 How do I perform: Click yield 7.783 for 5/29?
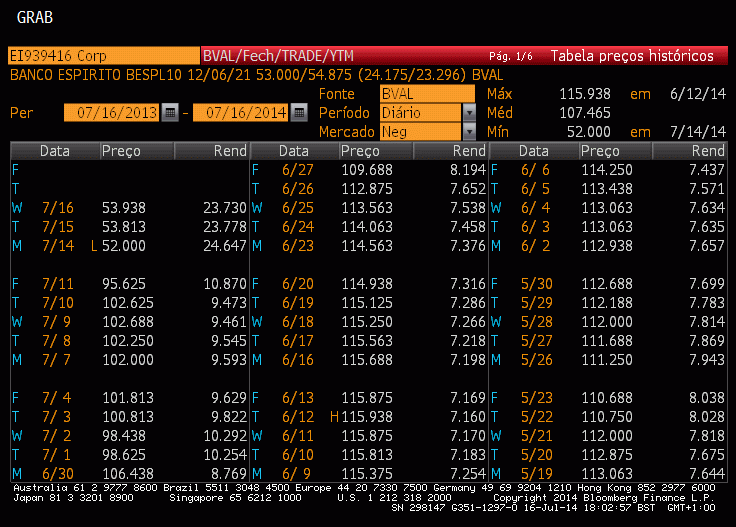click(x=706, y=303)
